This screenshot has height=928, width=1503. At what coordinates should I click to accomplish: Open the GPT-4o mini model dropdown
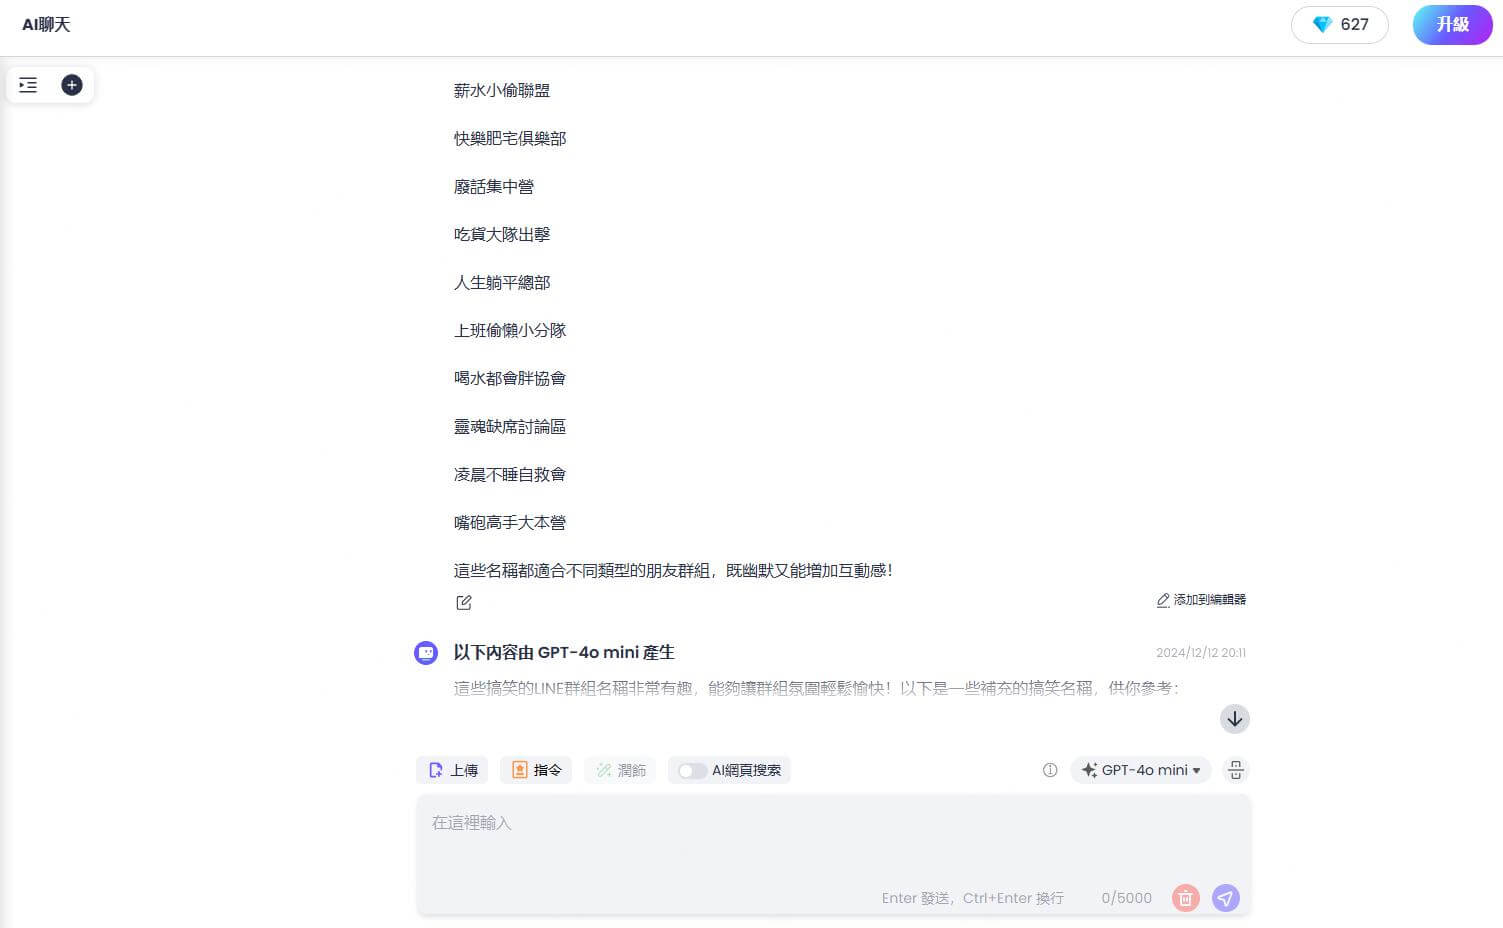pos(1141,770)
